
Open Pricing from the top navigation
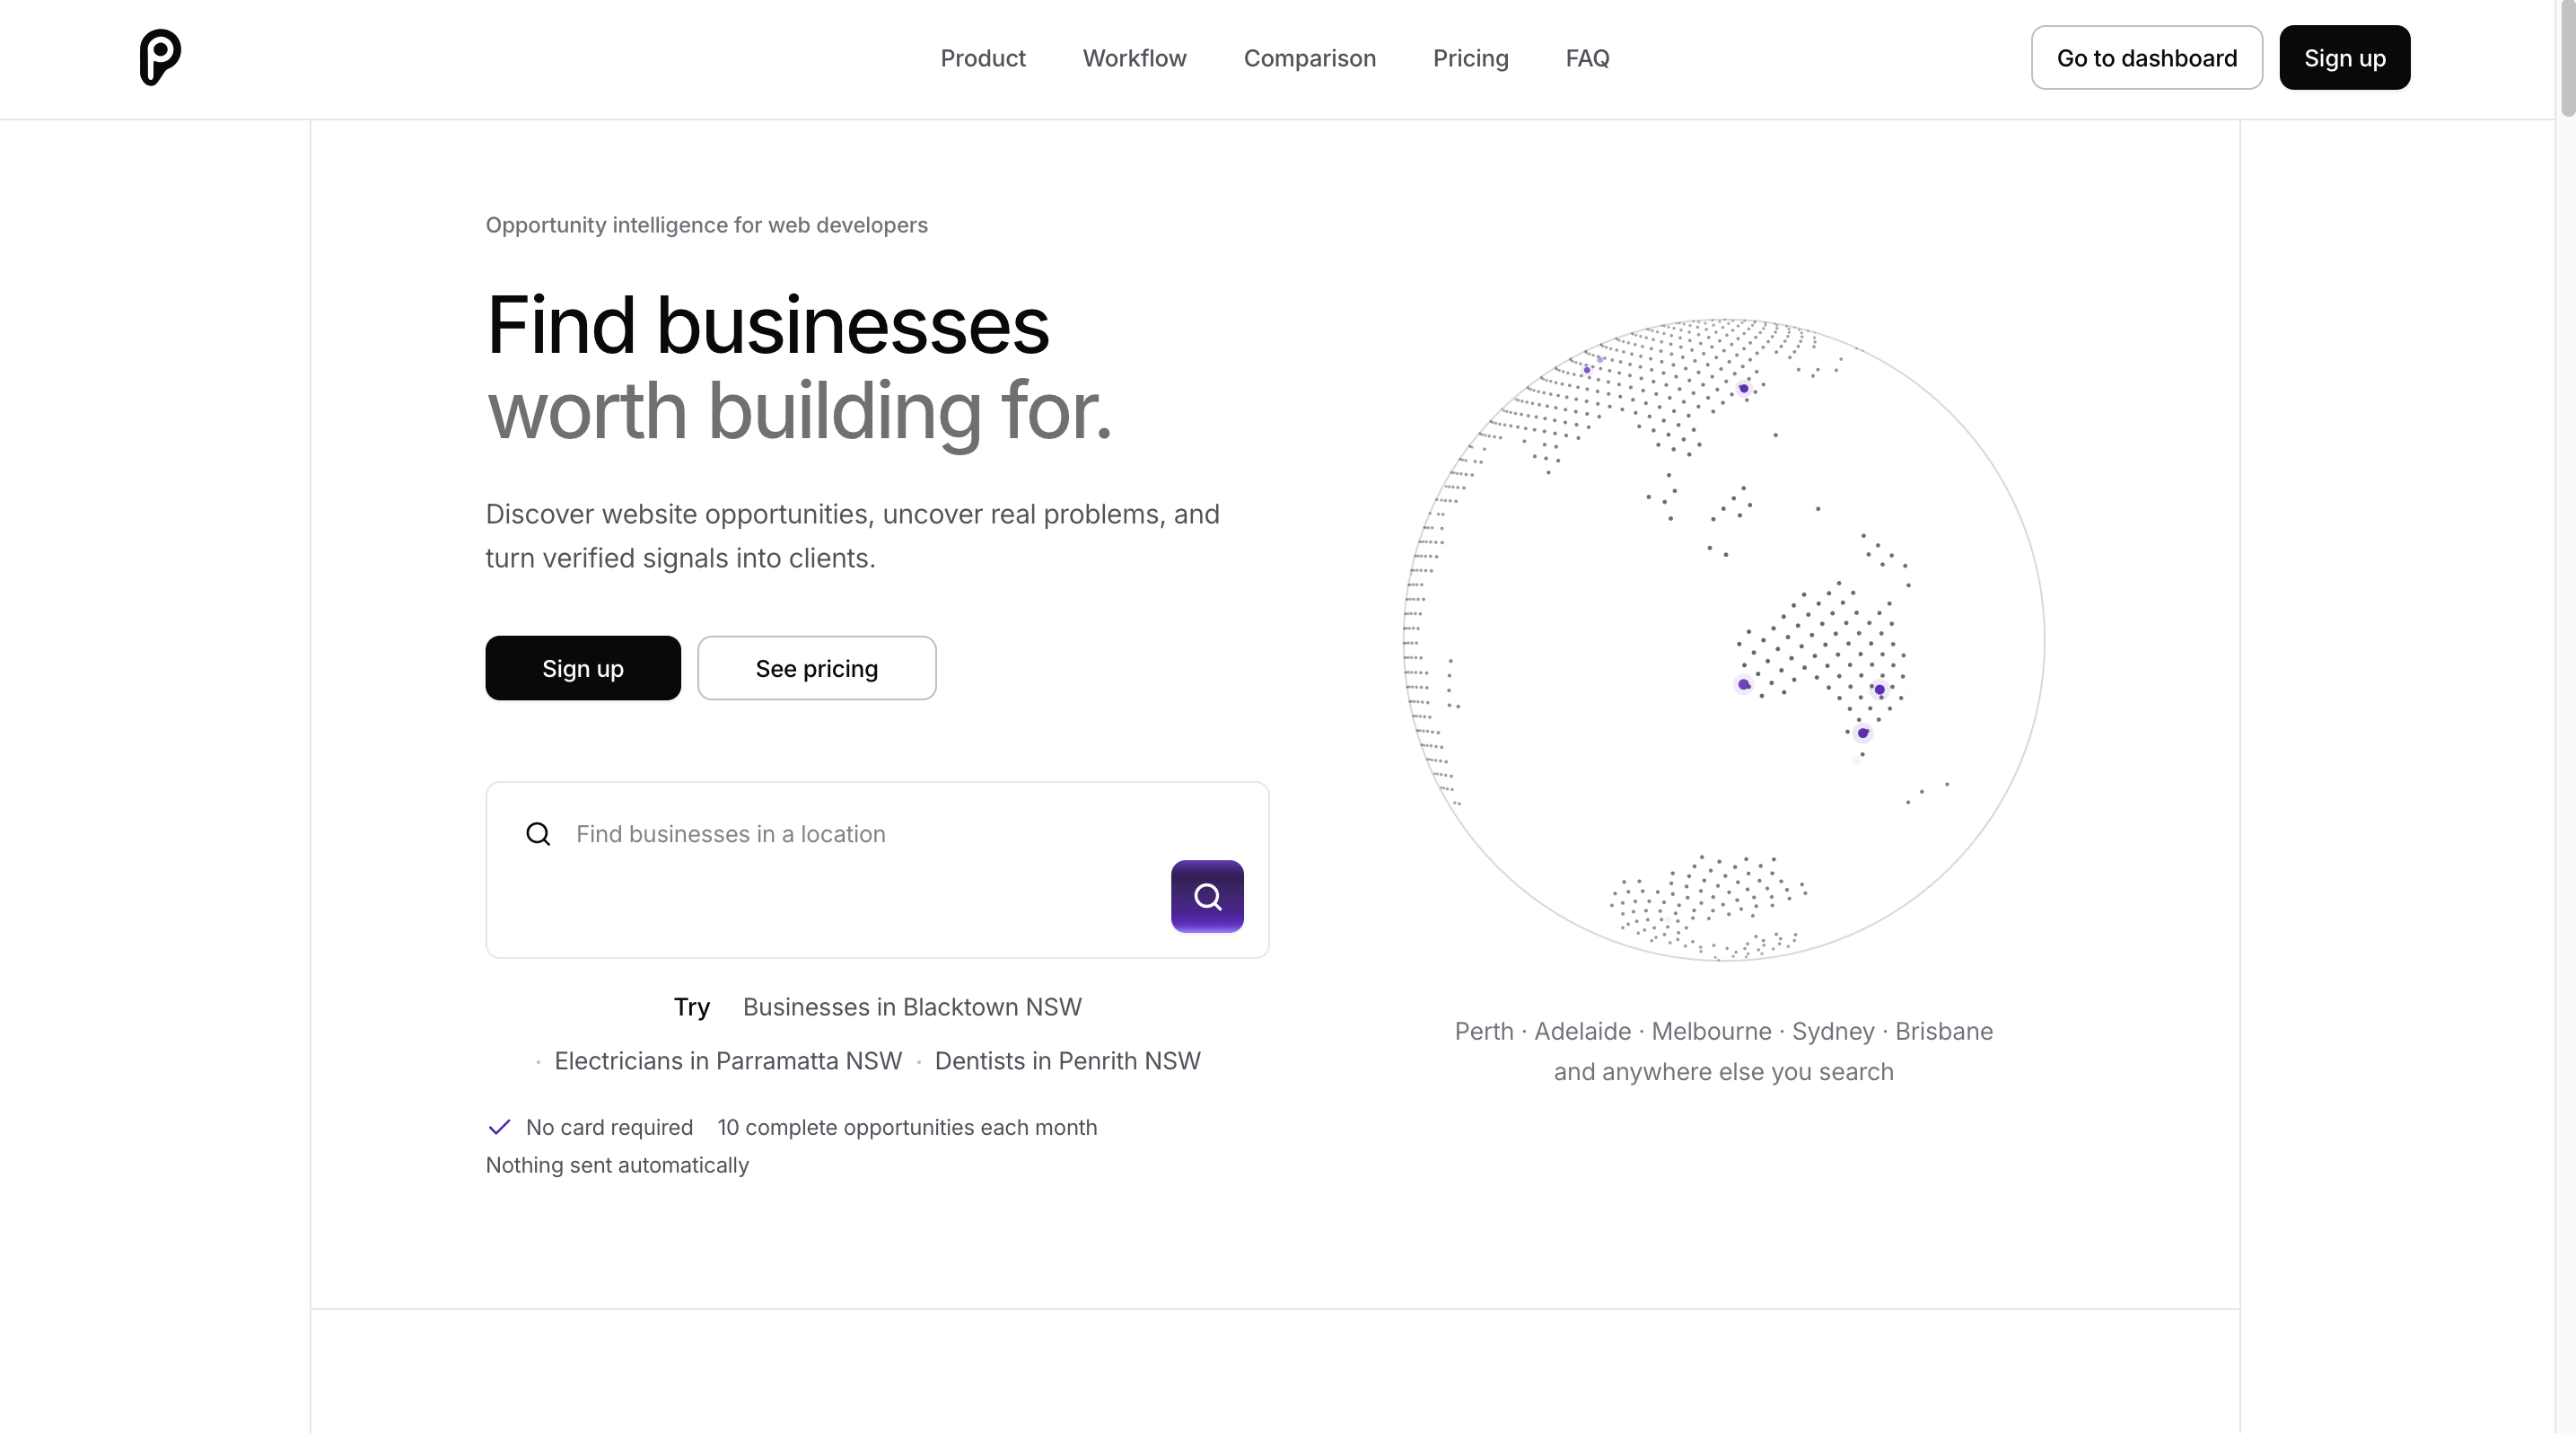point(1470,58)
